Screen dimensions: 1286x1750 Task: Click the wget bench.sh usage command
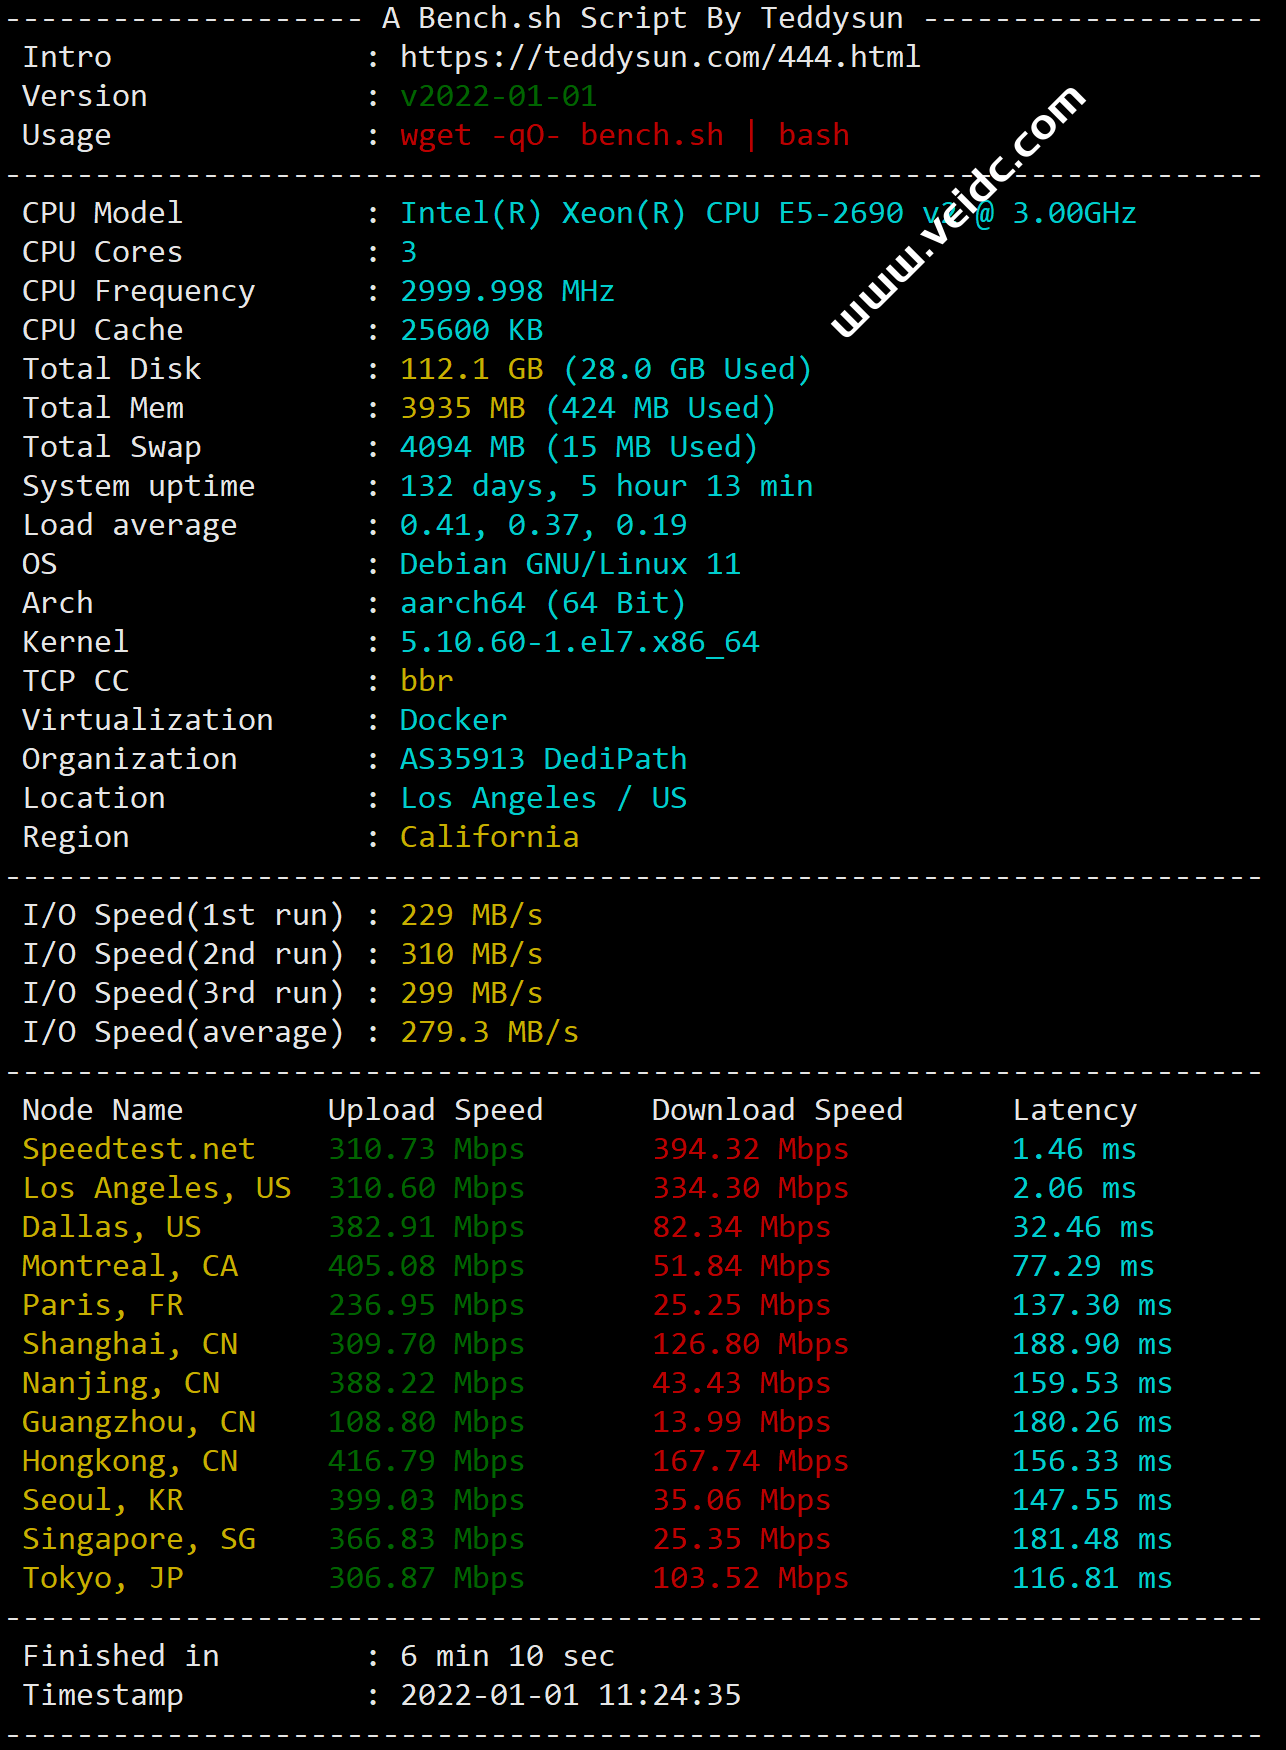click(624, 135)
